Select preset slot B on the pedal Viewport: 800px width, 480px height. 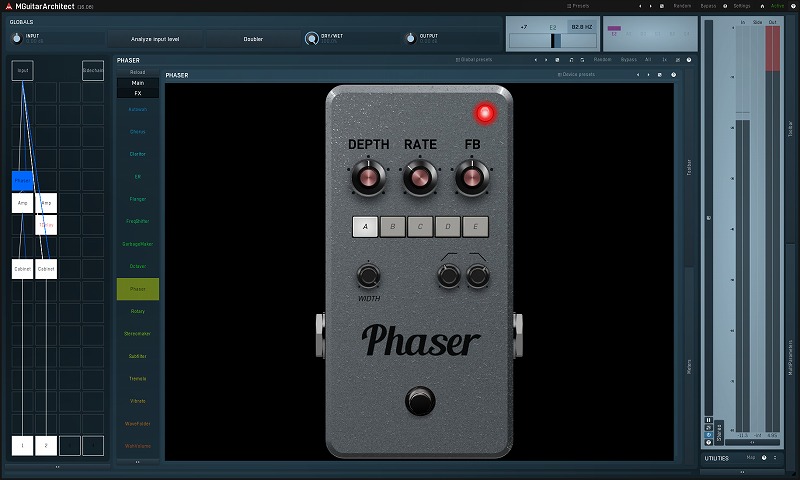coord(393,227)
